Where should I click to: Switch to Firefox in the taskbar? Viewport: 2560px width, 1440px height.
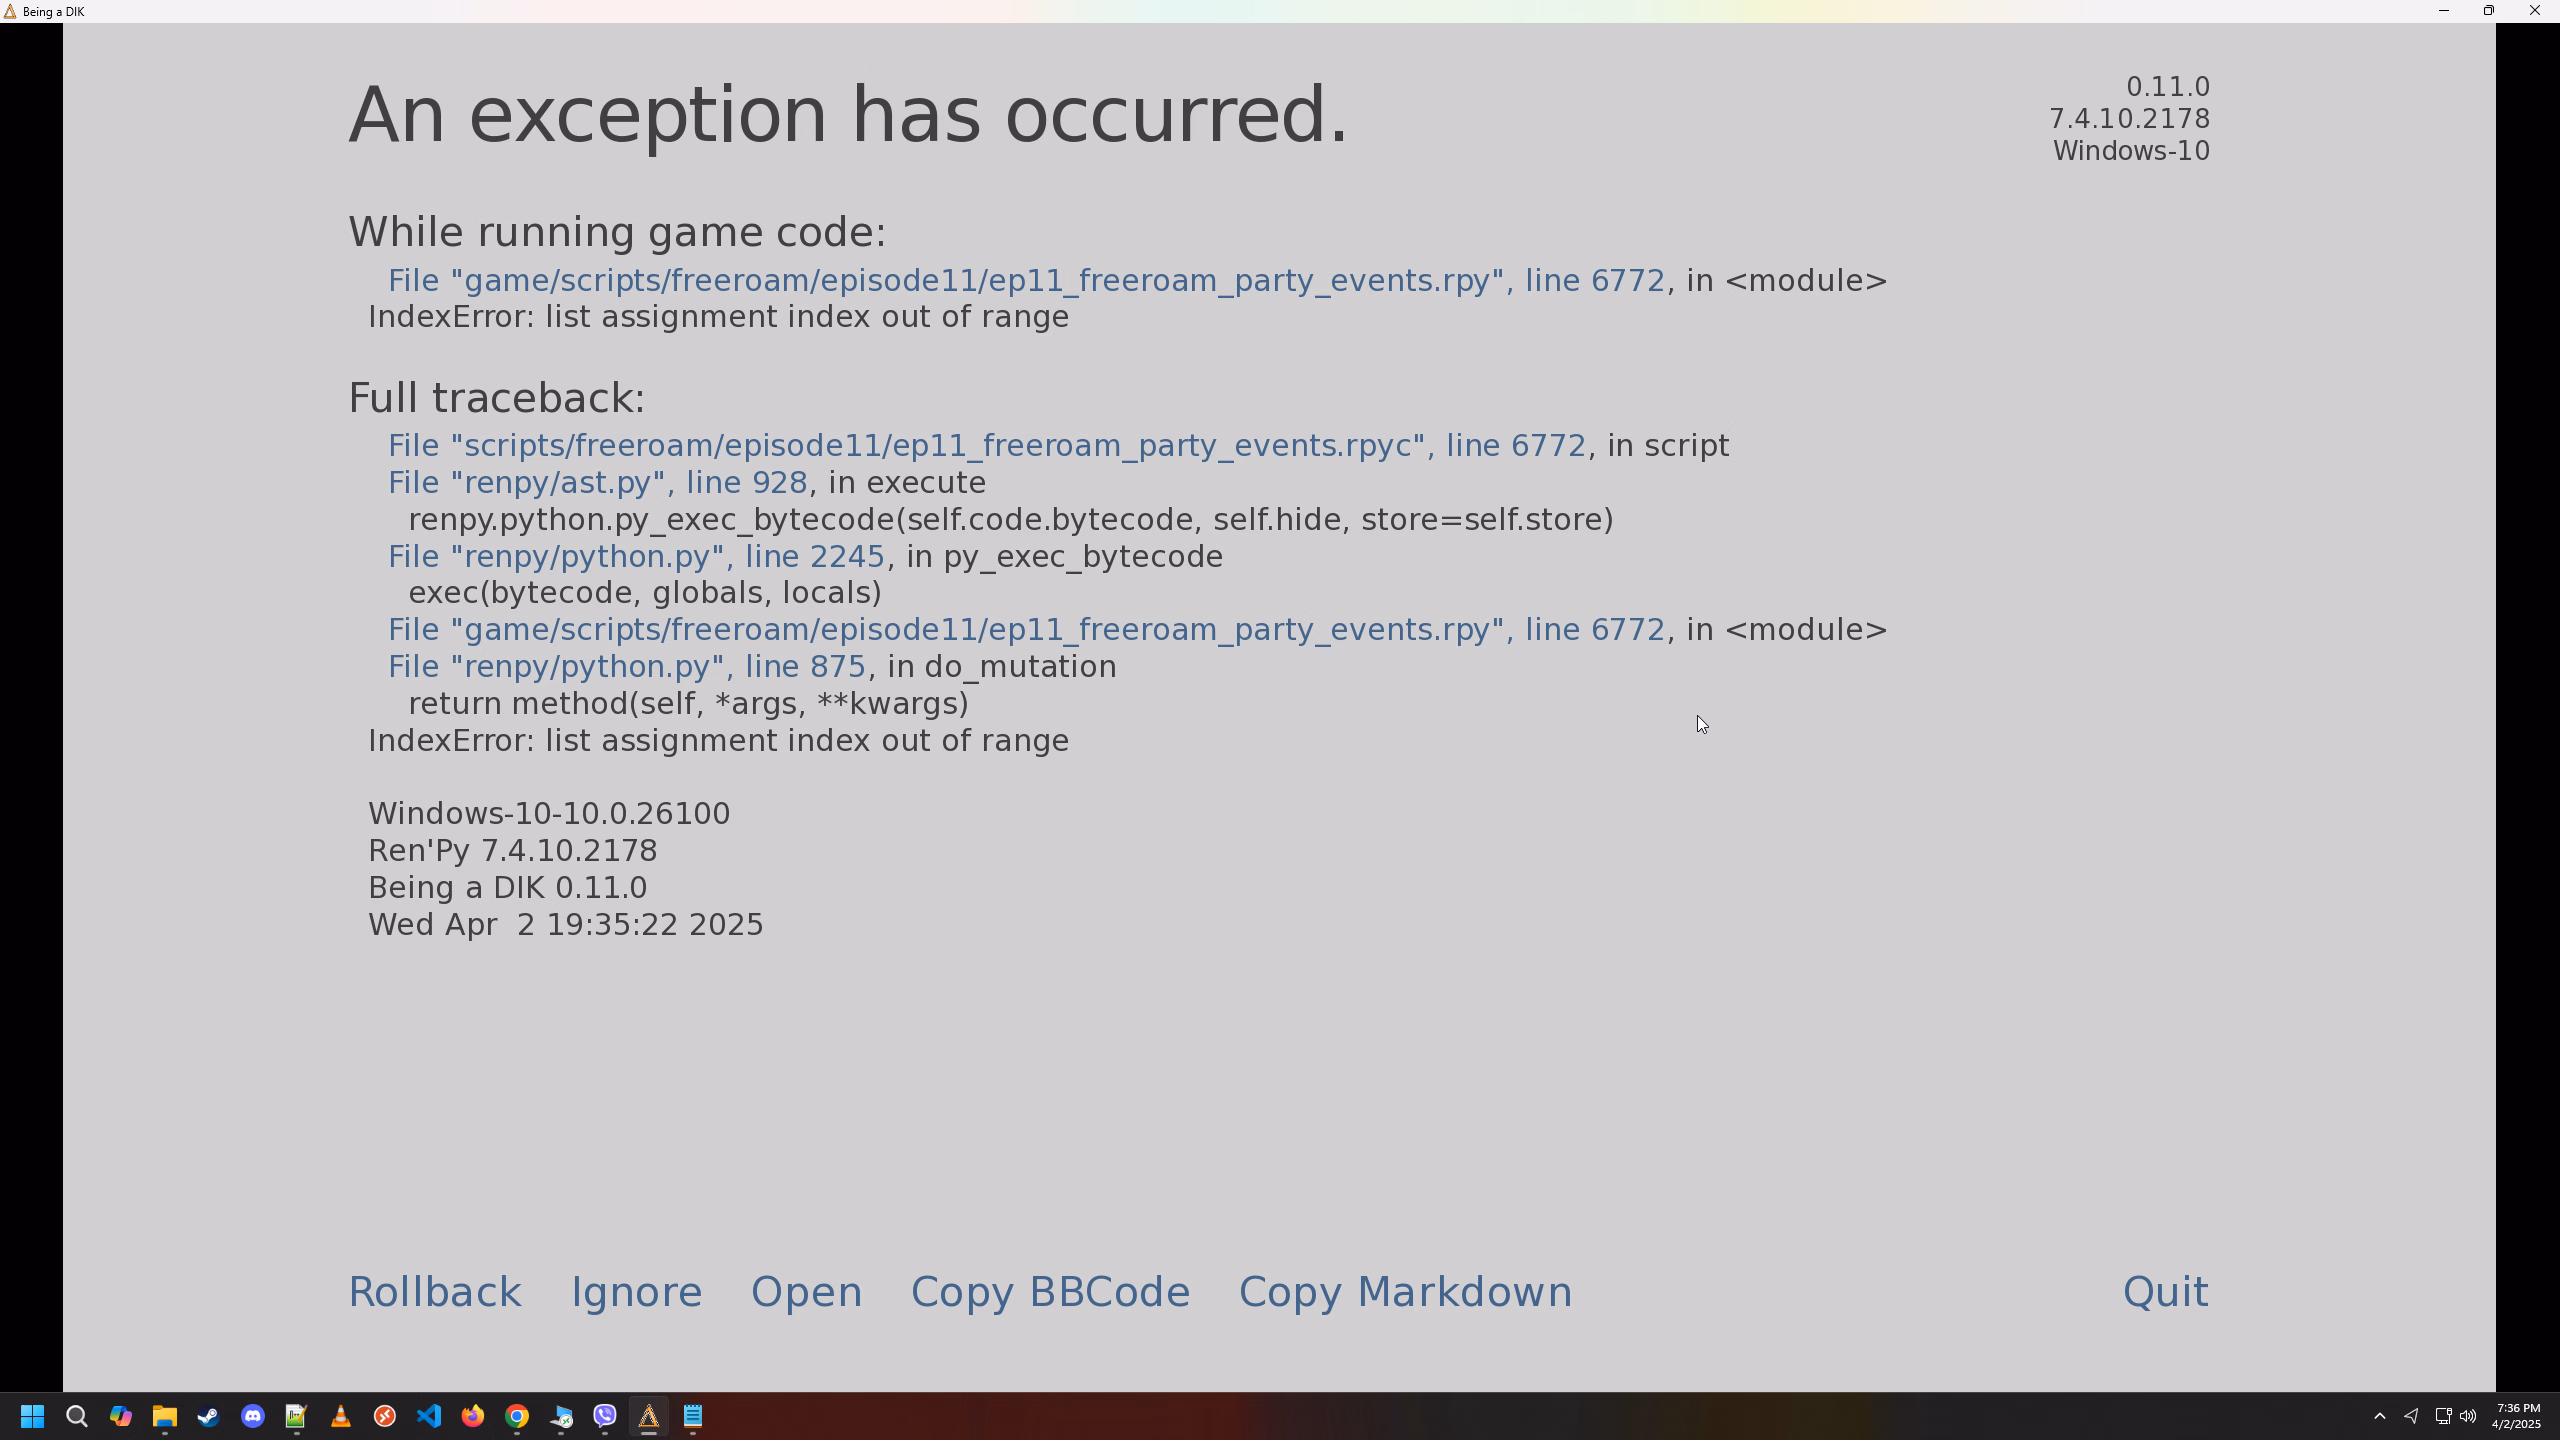472,1417
